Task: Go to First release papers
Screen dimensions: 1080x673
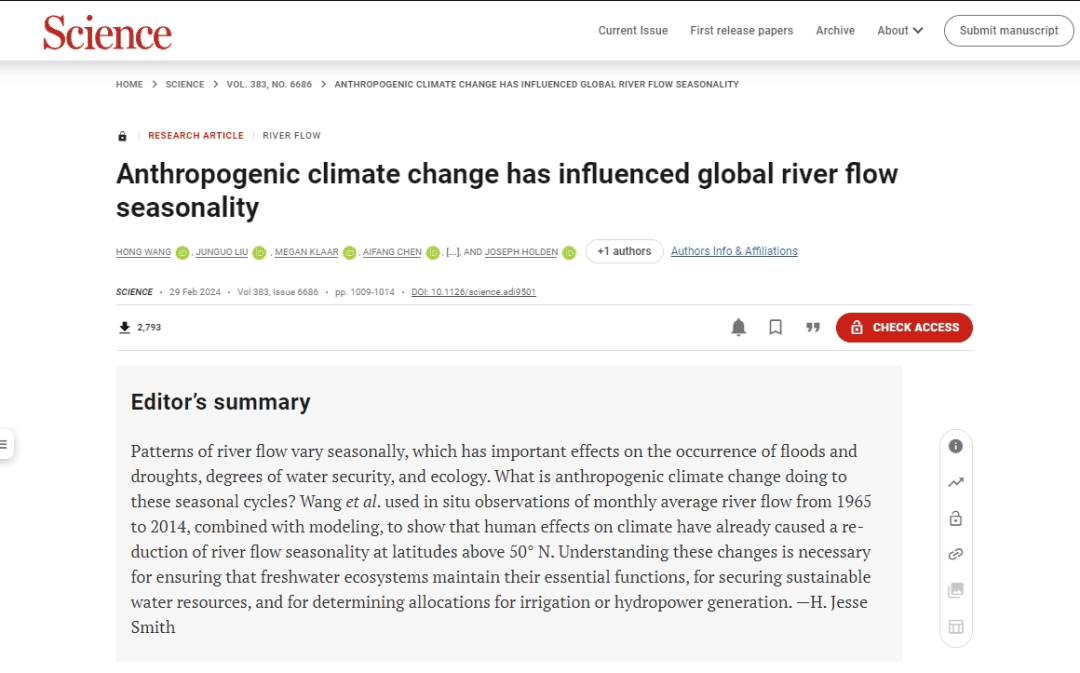Action: click(x=742, y=30)
